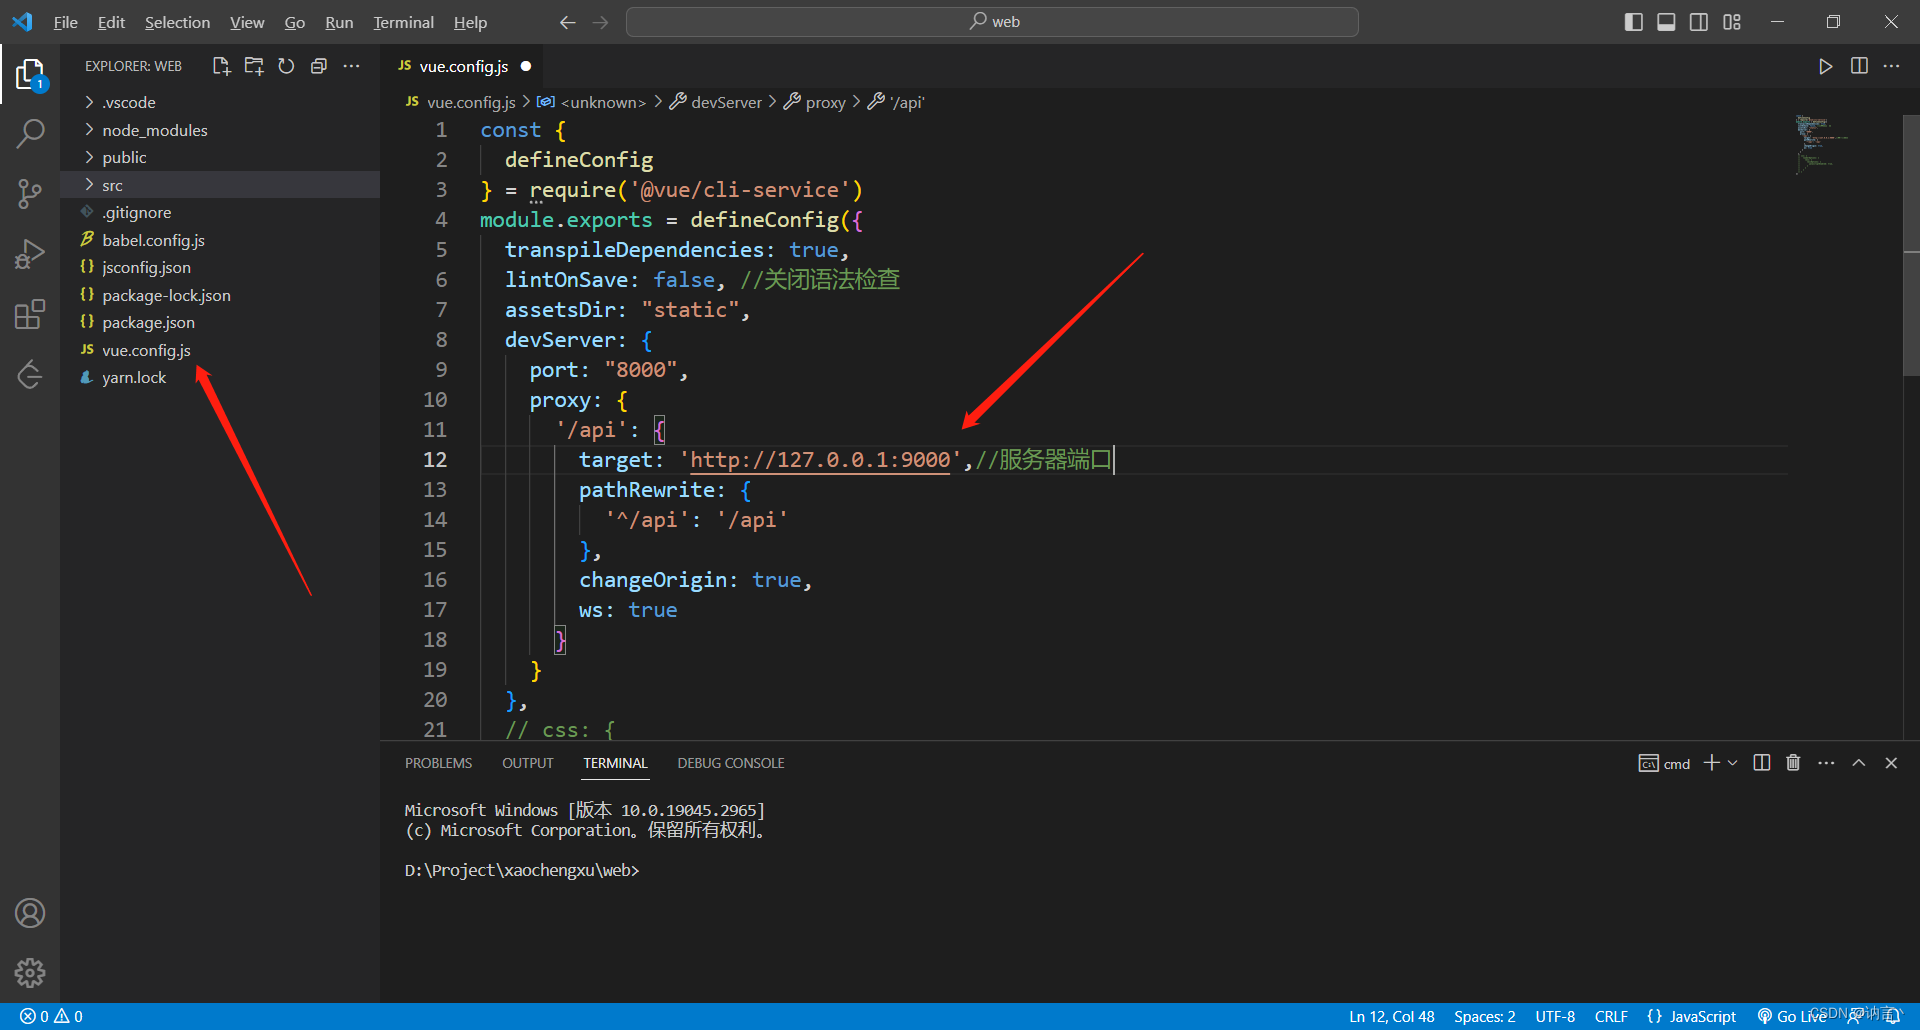
Task: Go back with the navigation arrow
Action: click(568, 22)
